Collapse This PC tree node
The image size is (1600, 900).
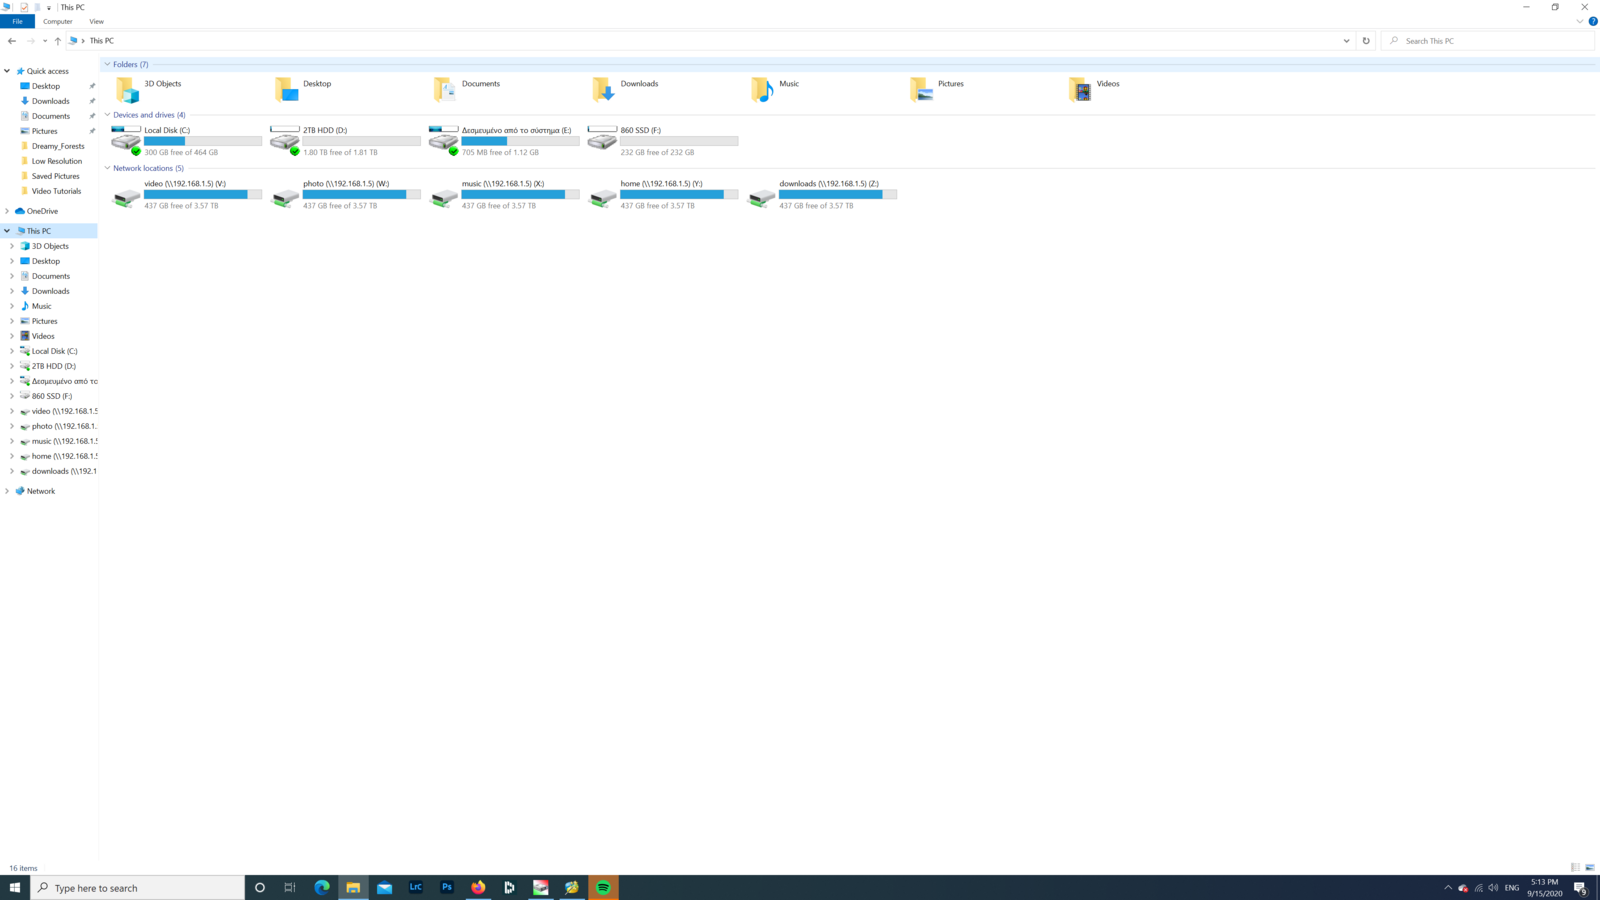point(7,231)
